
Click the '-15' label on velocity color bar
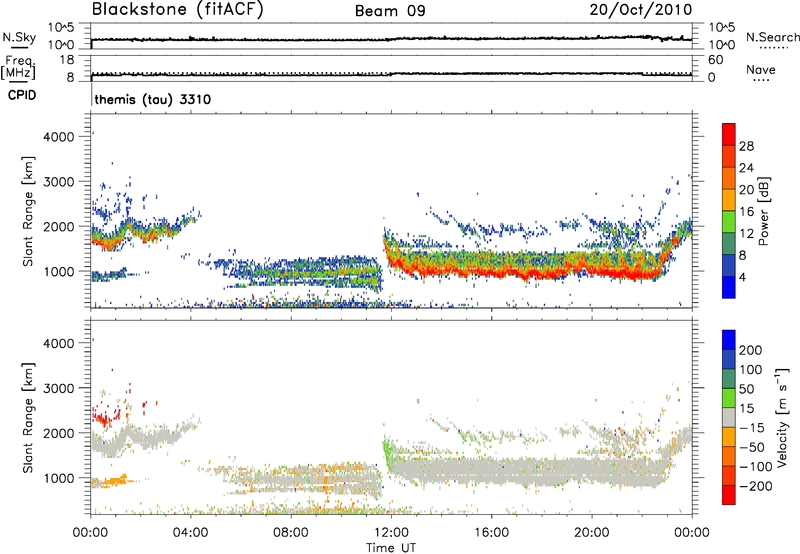click(752, 428)
